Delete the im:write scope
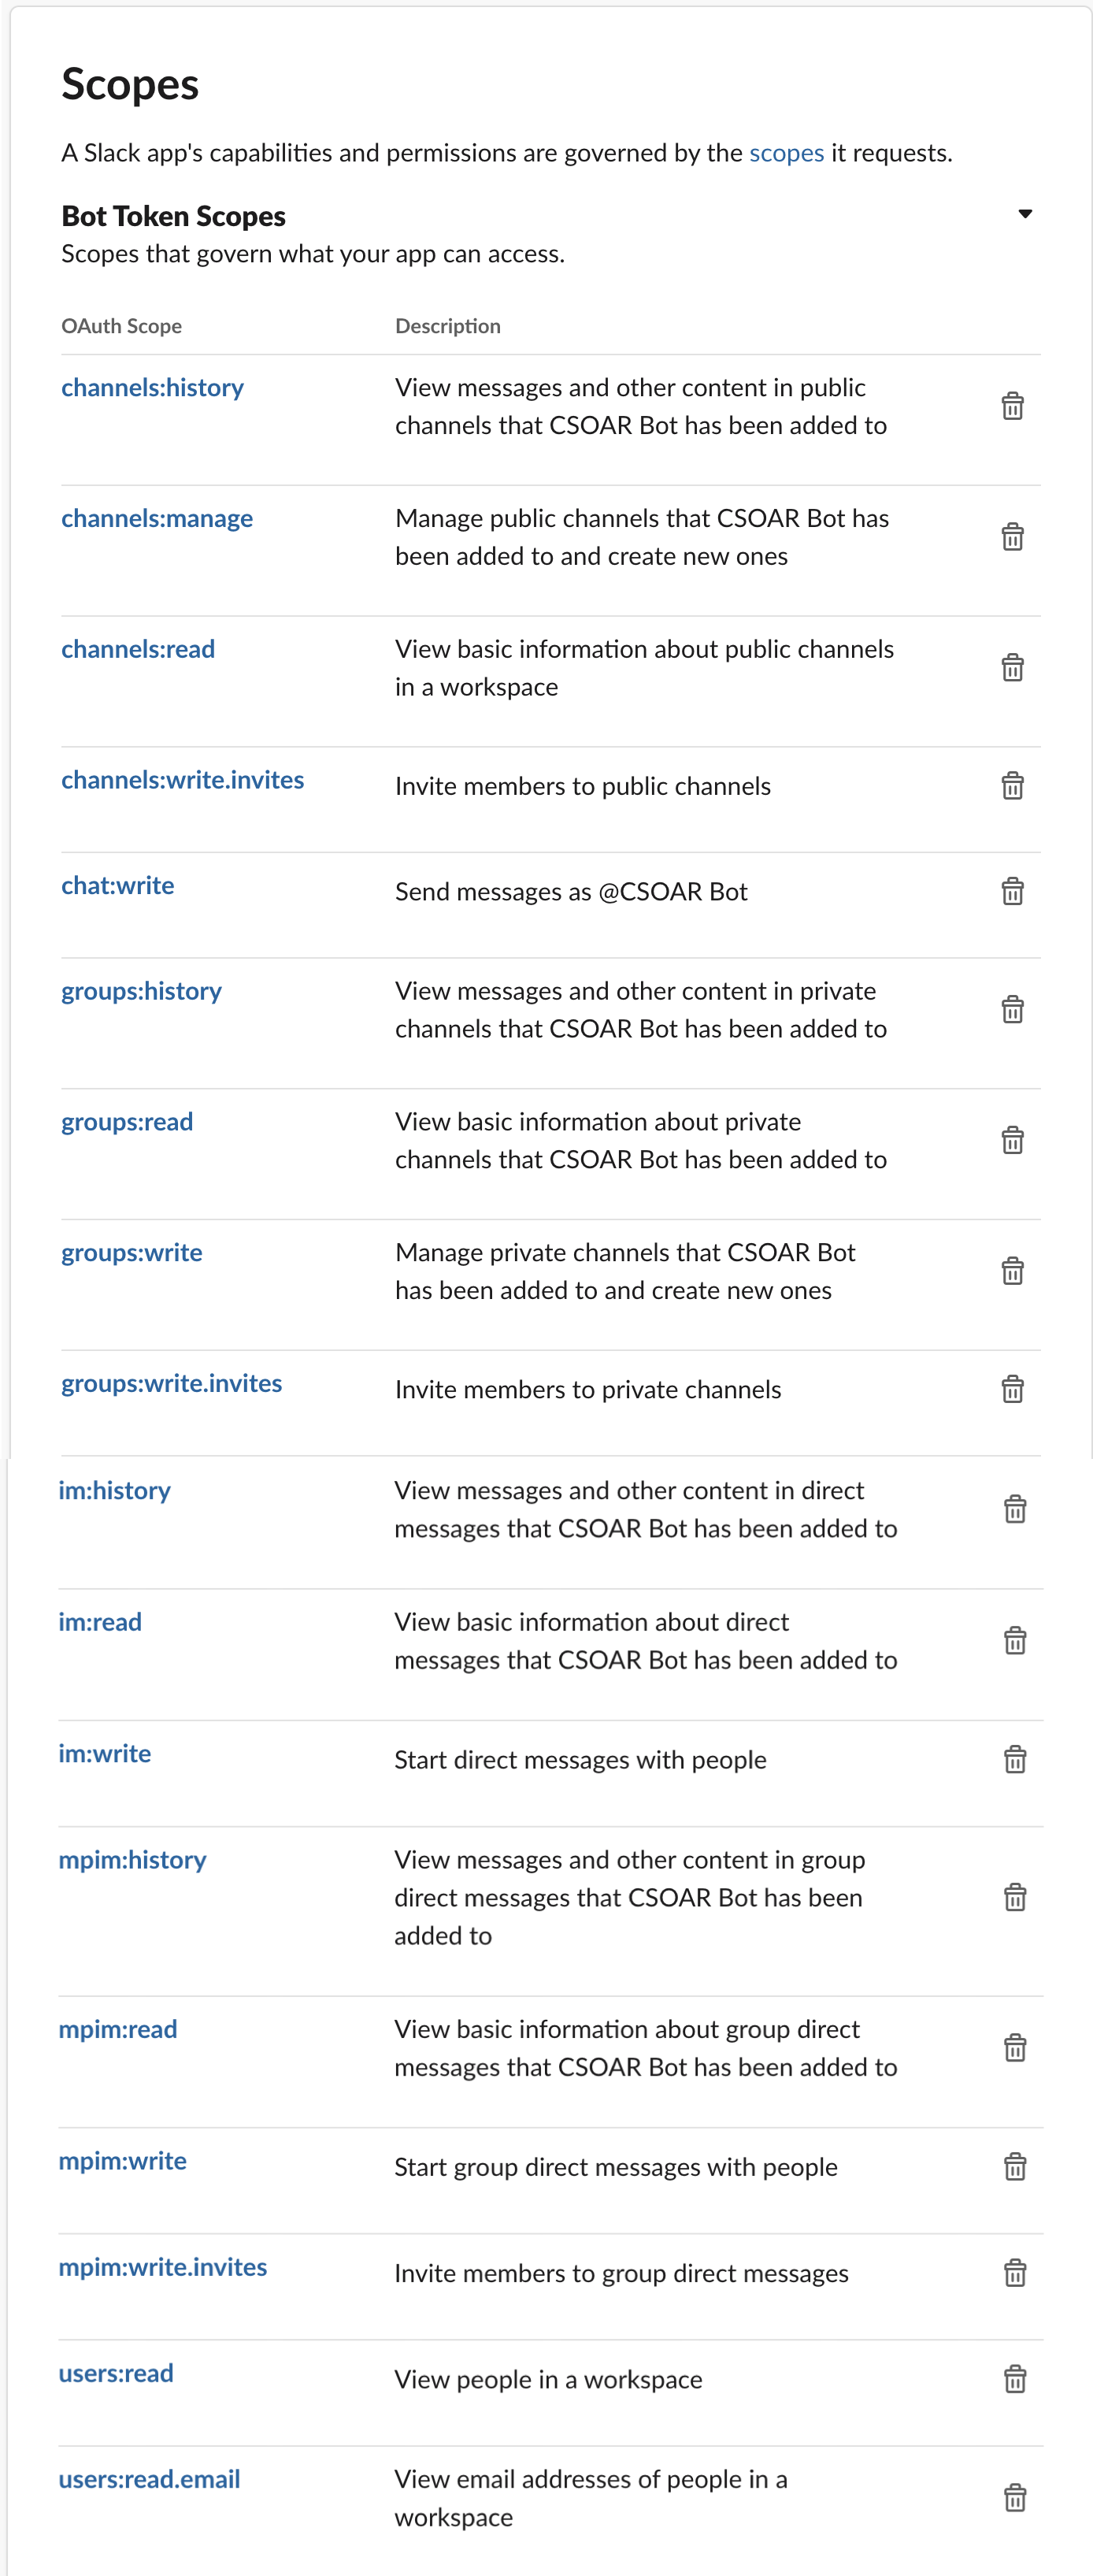The image size is (1093, 2576). tap(1015, 1759)
